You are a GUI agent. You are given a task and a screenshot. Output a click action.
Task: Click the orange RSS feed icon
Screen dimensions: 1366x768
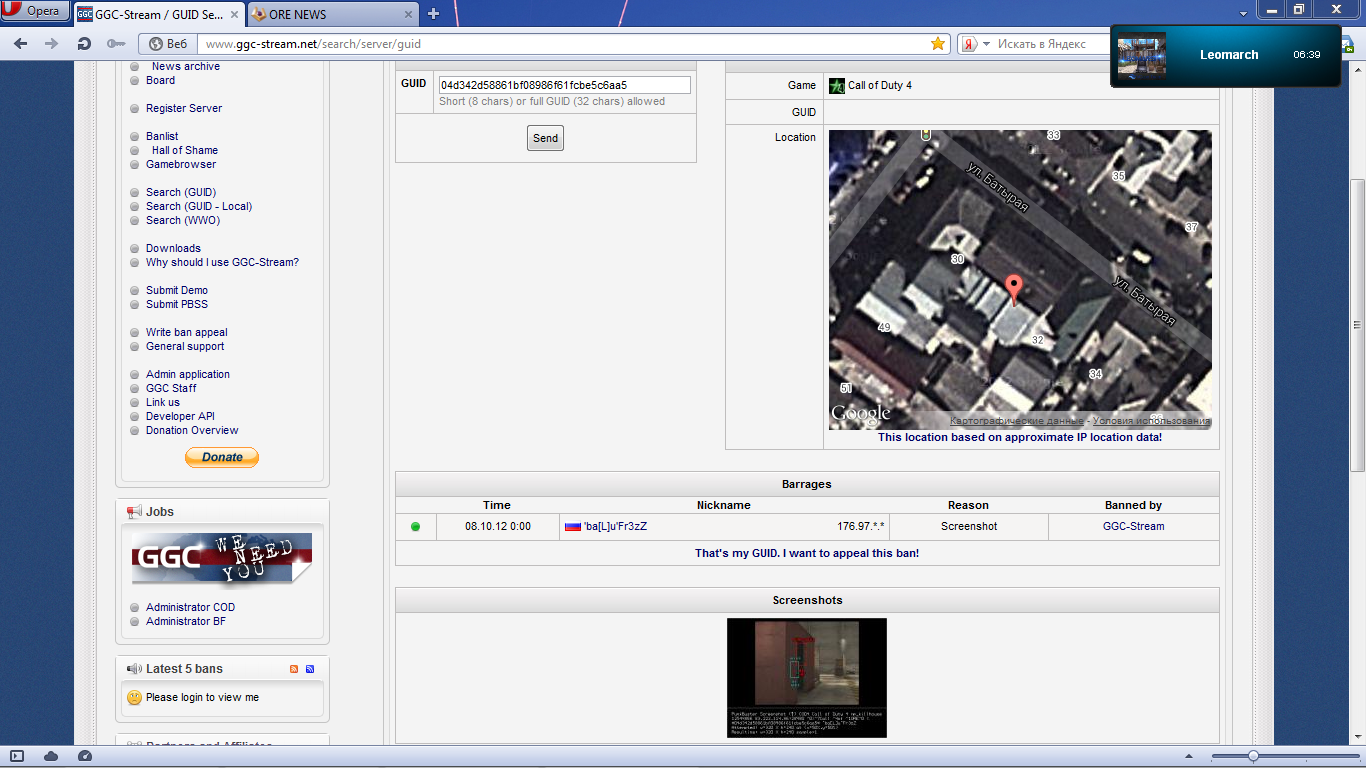(294, 669)
